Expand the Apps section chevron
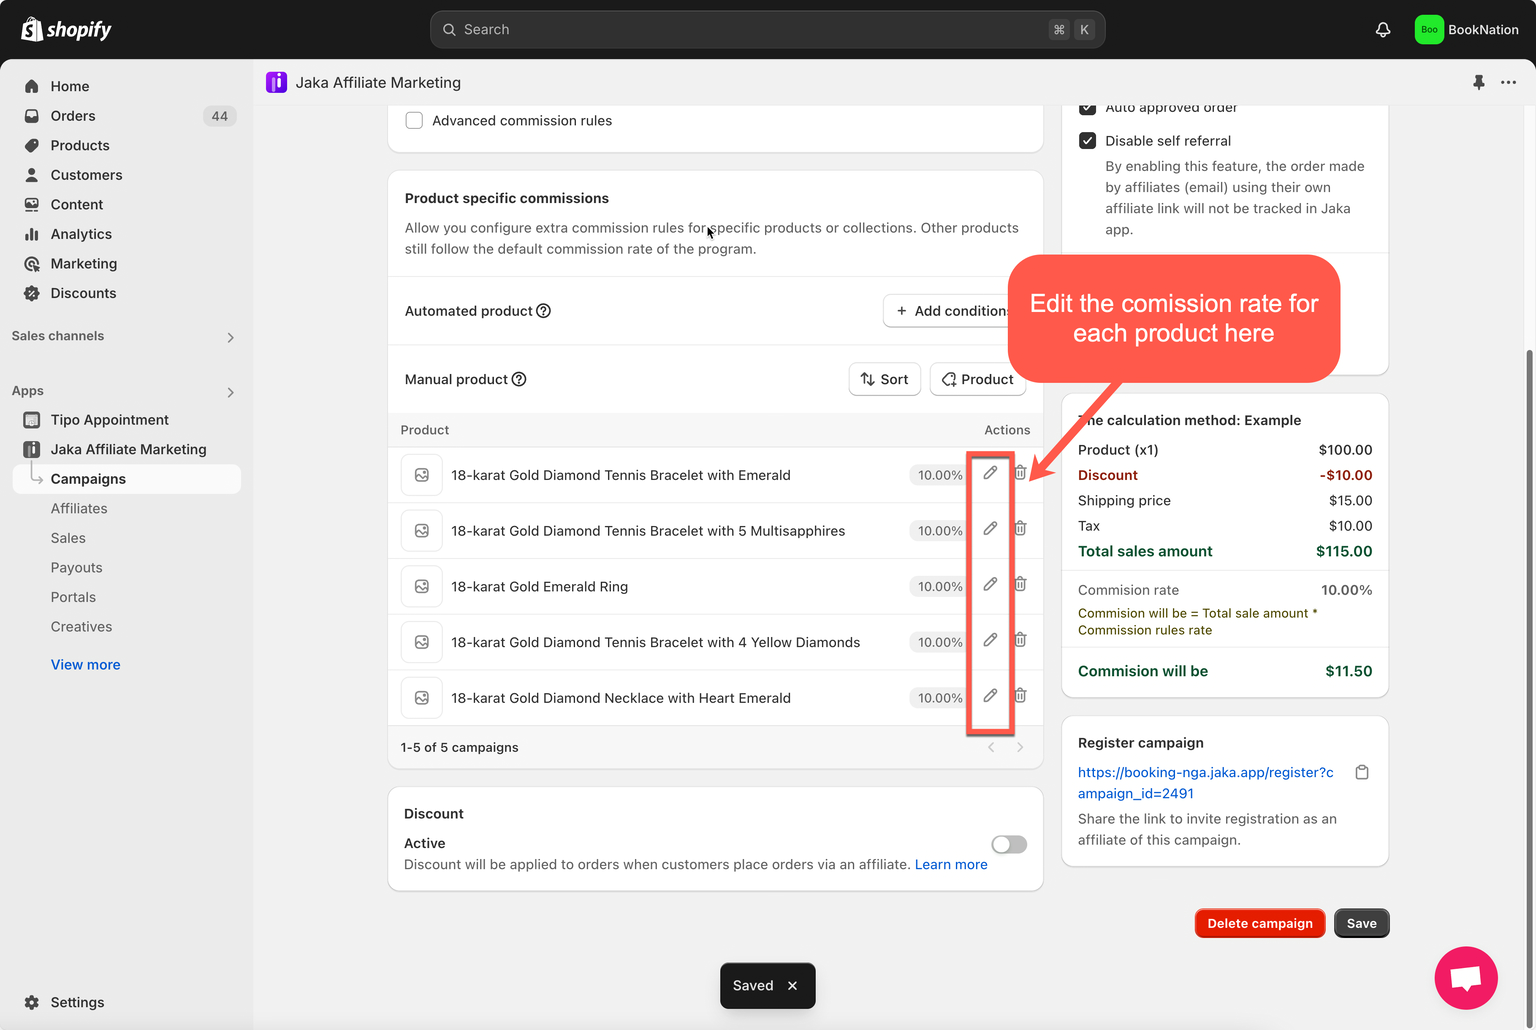 pyautogui.click(x=230, y=392)
